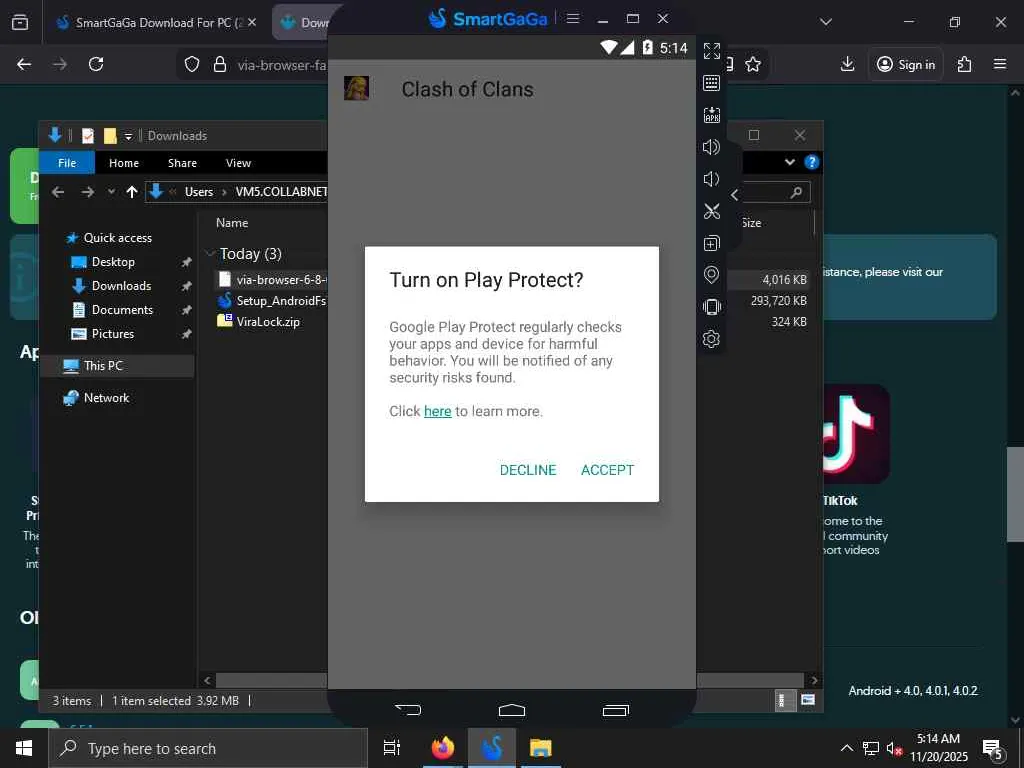Switch Explorer to large icons view
The height and width of the screenshot is (768, 1024).
(808, 700)
